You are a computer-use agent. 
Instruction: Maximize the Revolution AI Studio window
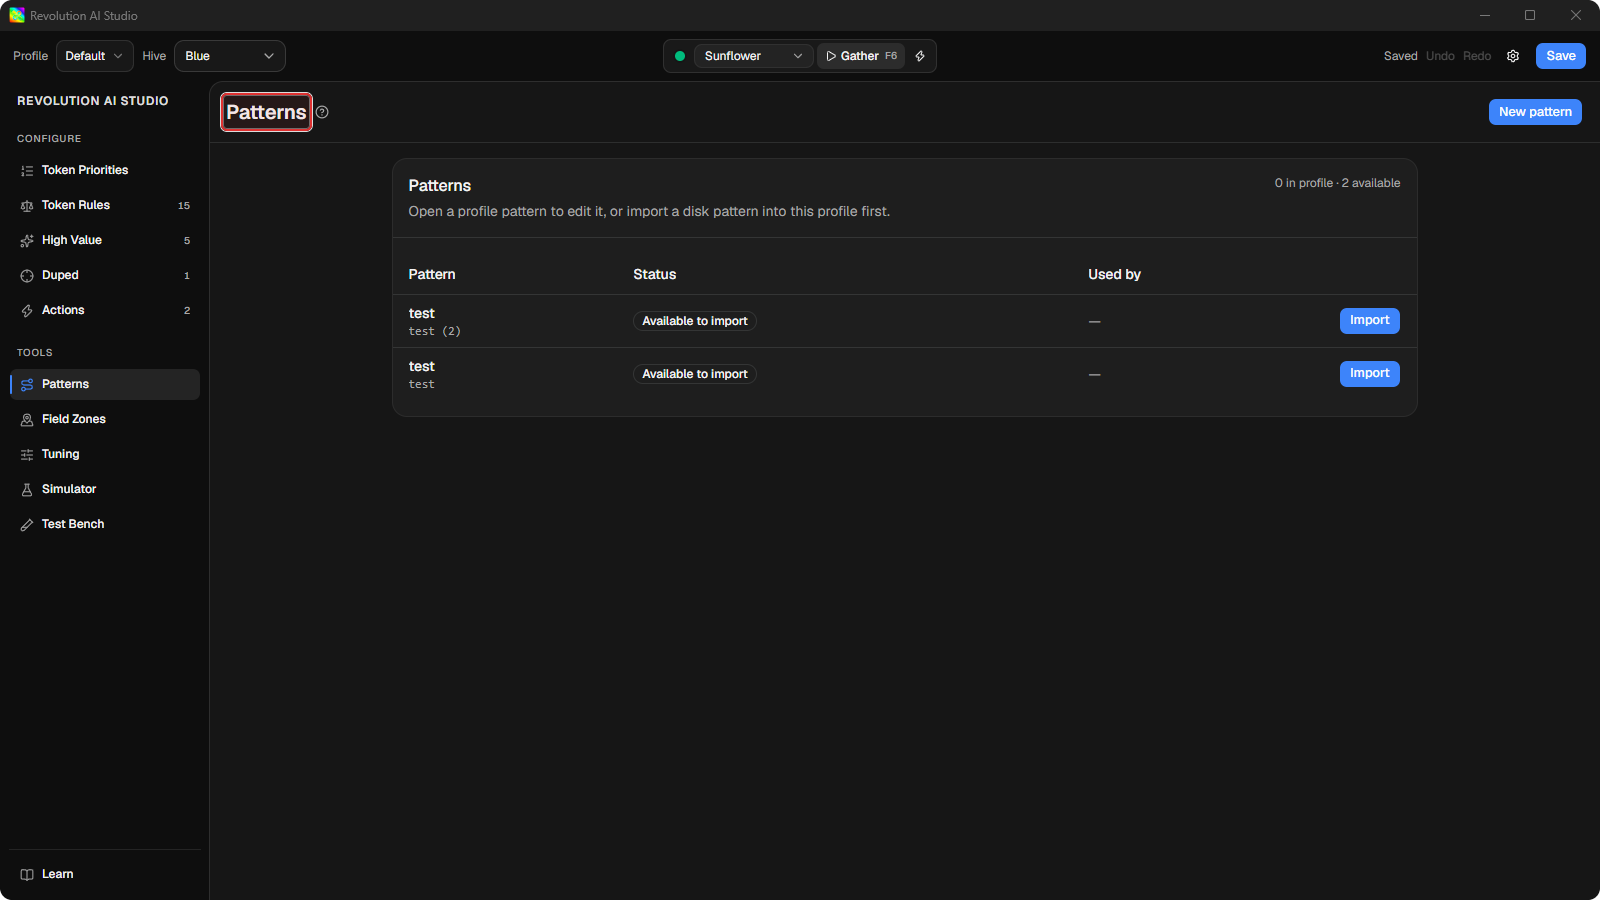[x=1530, y=15]
